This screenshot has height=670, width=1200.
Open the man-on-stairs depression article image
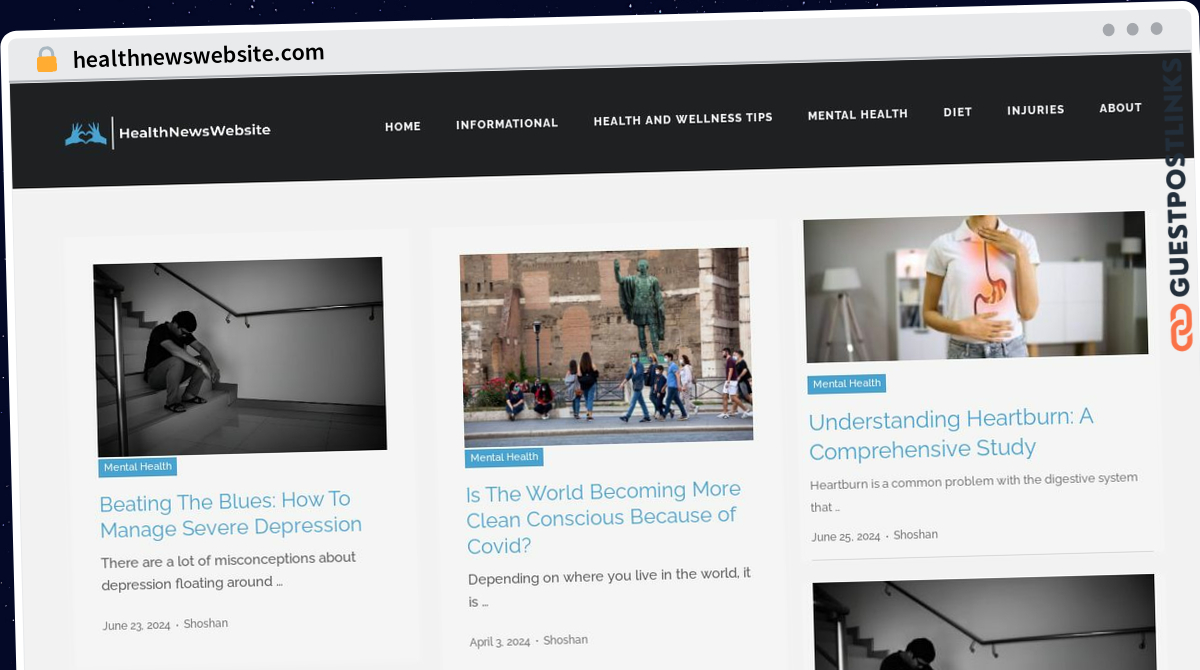pyautogui.click(x=240, y=357)
